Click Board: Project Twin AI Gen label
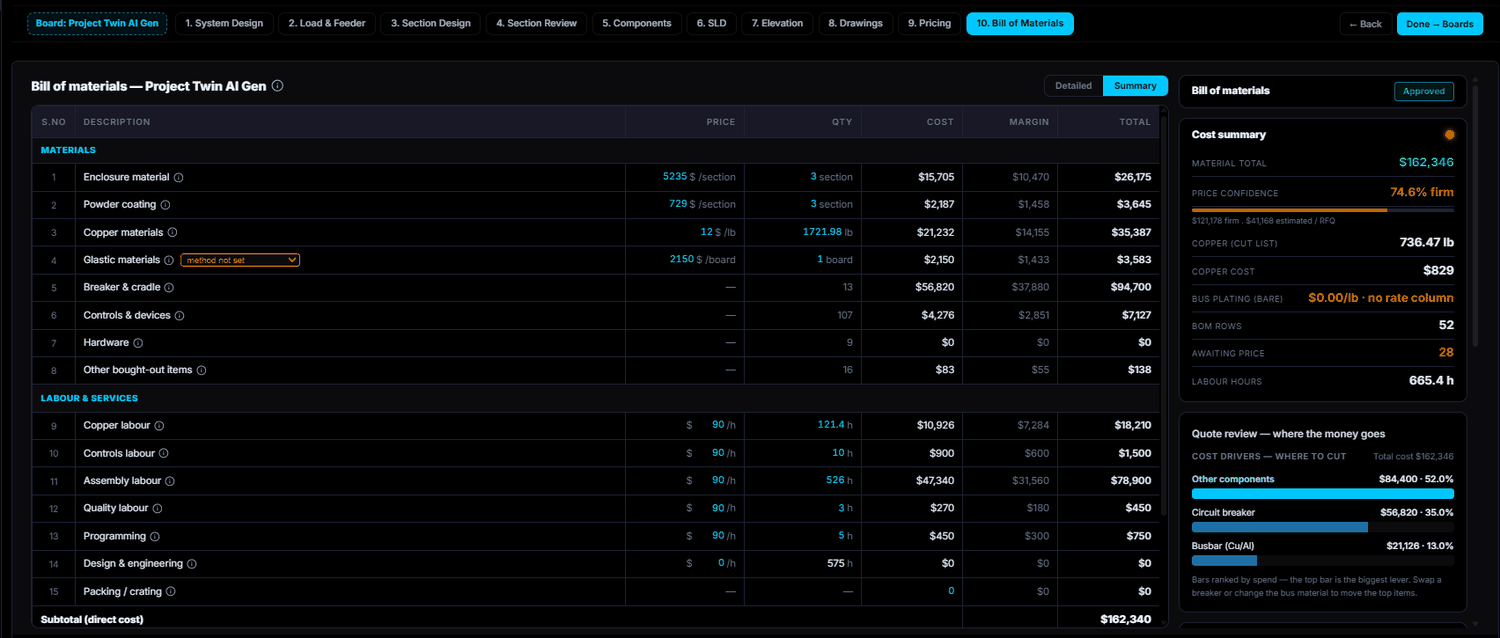 (97, 23)
